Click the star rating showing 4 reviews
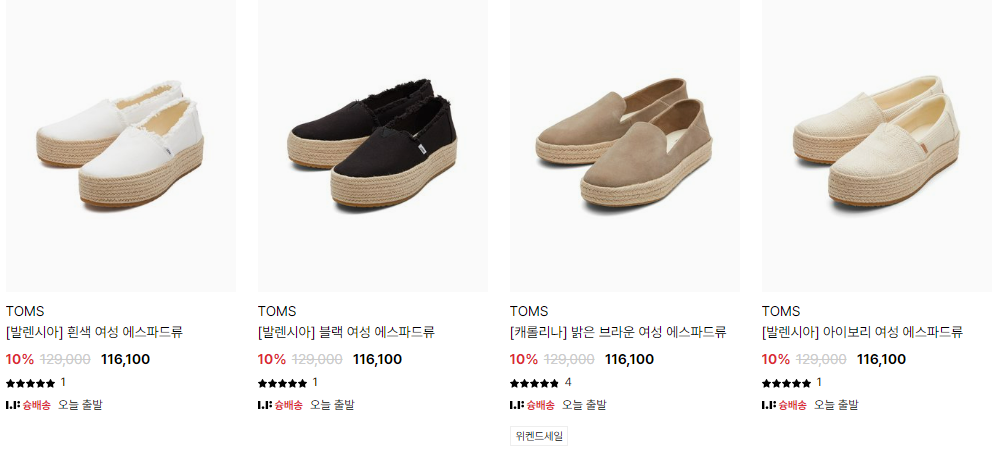Viewport: 1001px width, 474px height. (535, 383)
